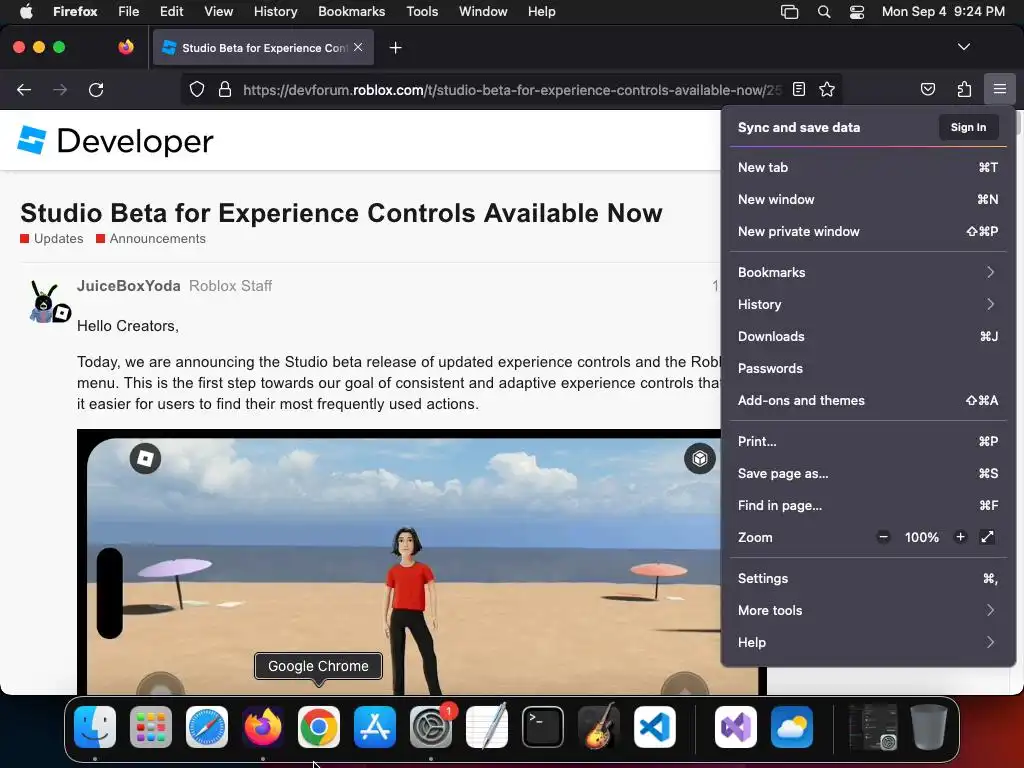Open Terminal from the dock
This screenshot has width=1024, height=768.
click(543, 727)
